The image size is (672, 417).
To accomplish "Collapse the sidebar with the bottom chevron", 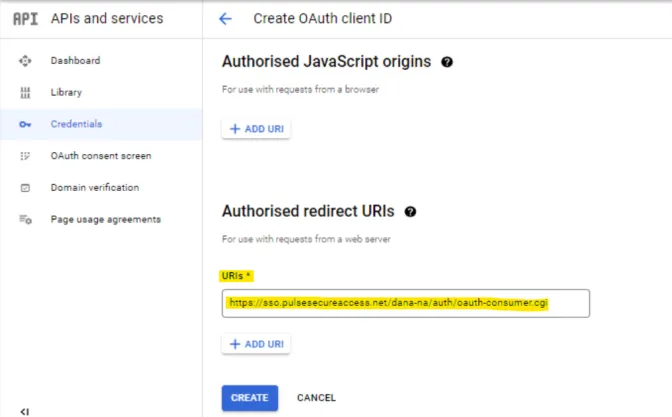I will pos(25,411).
